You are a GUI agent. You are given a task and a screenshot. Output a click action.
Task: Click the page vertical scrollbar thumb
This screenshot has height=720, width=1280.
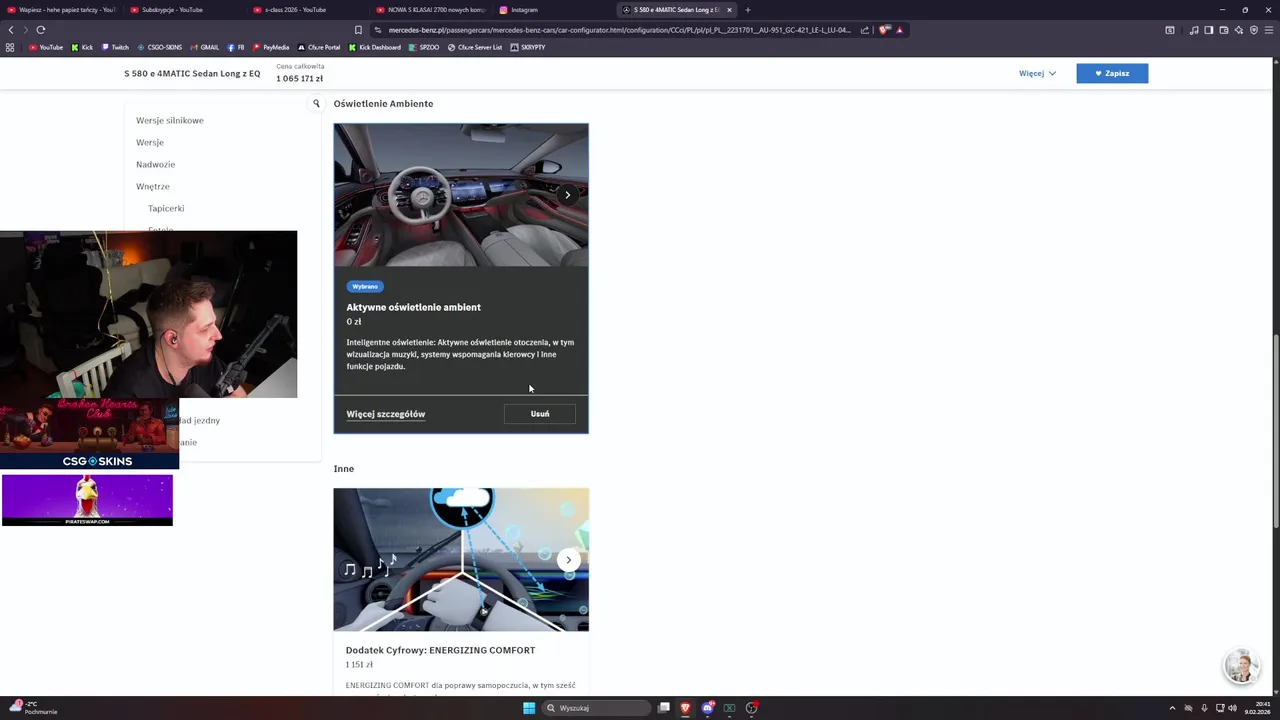(1275, 431)
